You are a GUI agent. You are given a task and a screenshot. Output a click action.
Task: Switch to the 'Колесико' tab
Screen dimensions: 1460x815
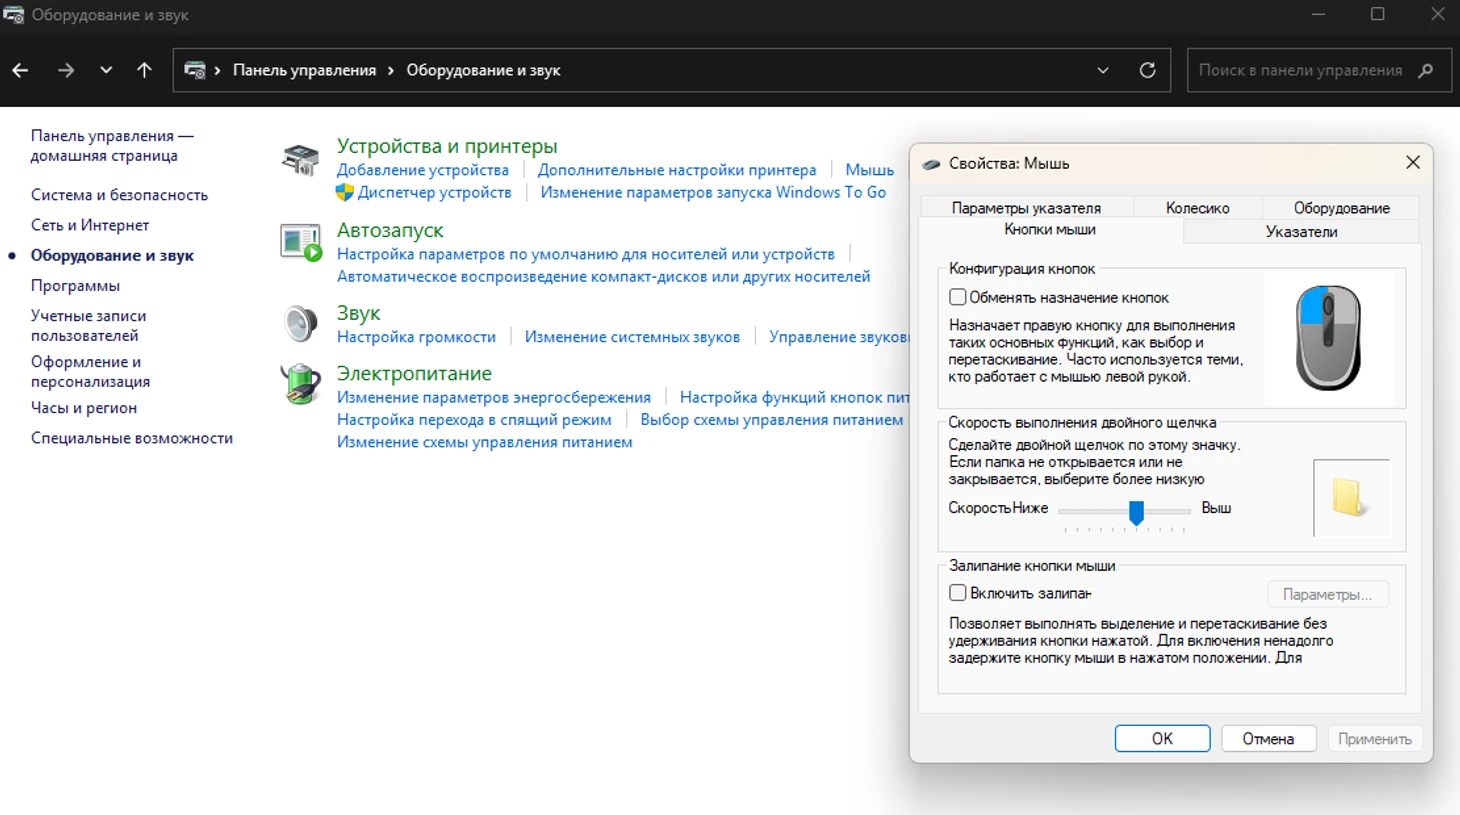click(x=1197, y=208)
